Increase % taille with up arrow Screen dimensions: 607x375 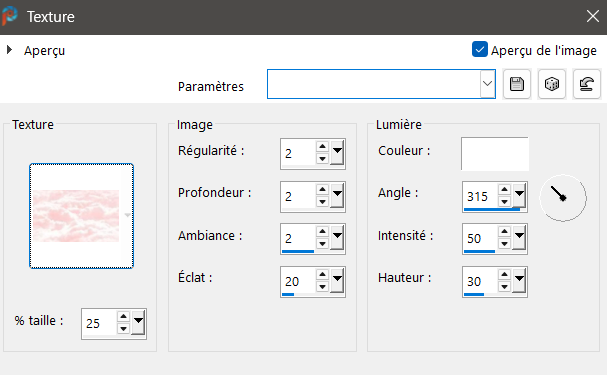[x=123, y=317]
